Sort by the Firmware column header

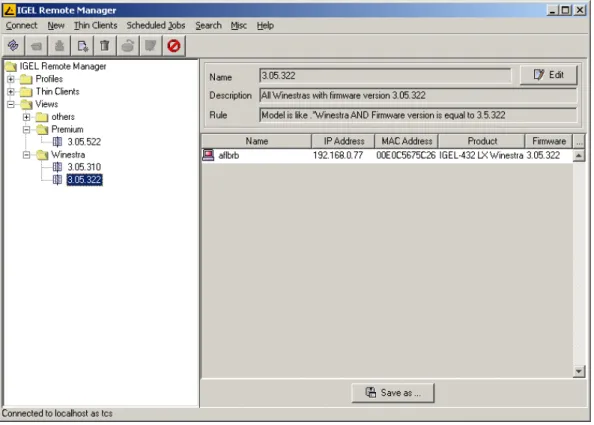[549, 141]
